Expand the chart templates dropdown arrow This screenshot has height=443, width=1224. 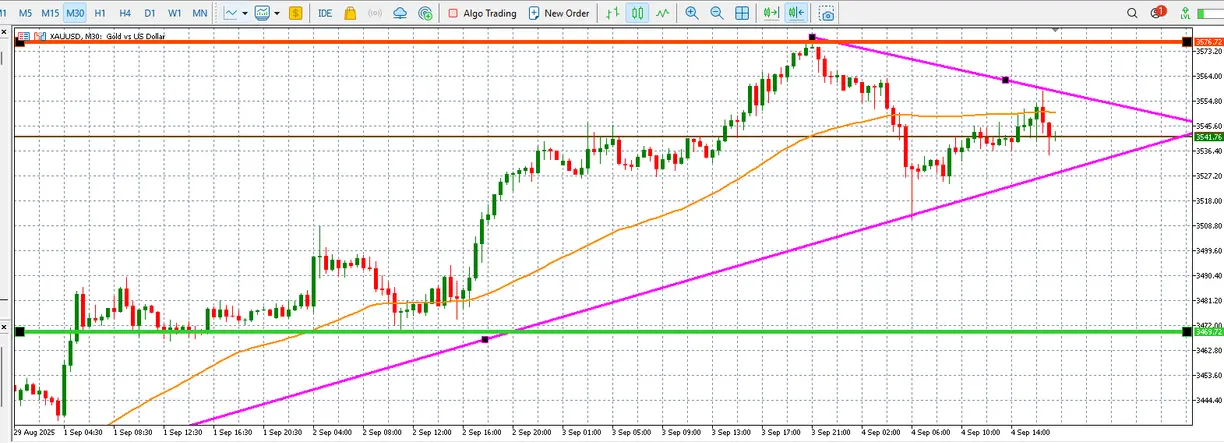278,13
